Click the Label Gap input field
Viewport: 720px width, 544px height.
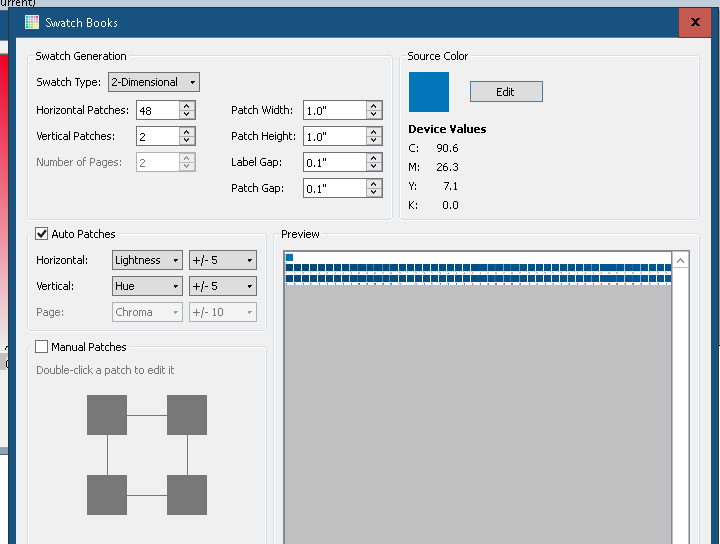[335, 163]
